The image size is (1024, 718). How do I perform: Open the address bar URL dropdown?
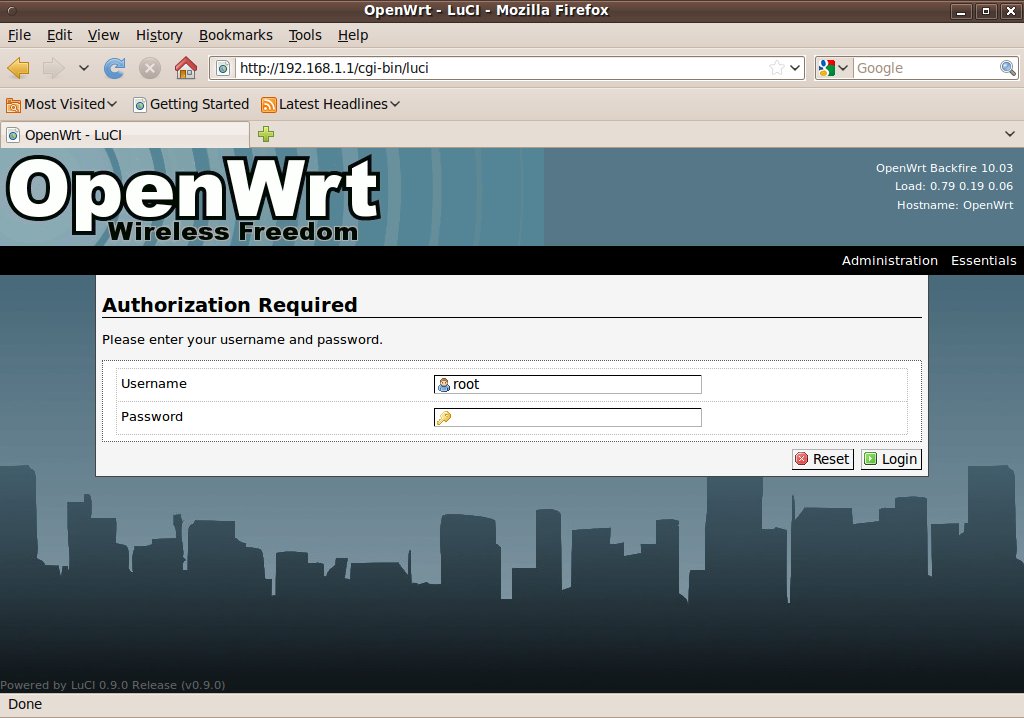pos(796,68)
